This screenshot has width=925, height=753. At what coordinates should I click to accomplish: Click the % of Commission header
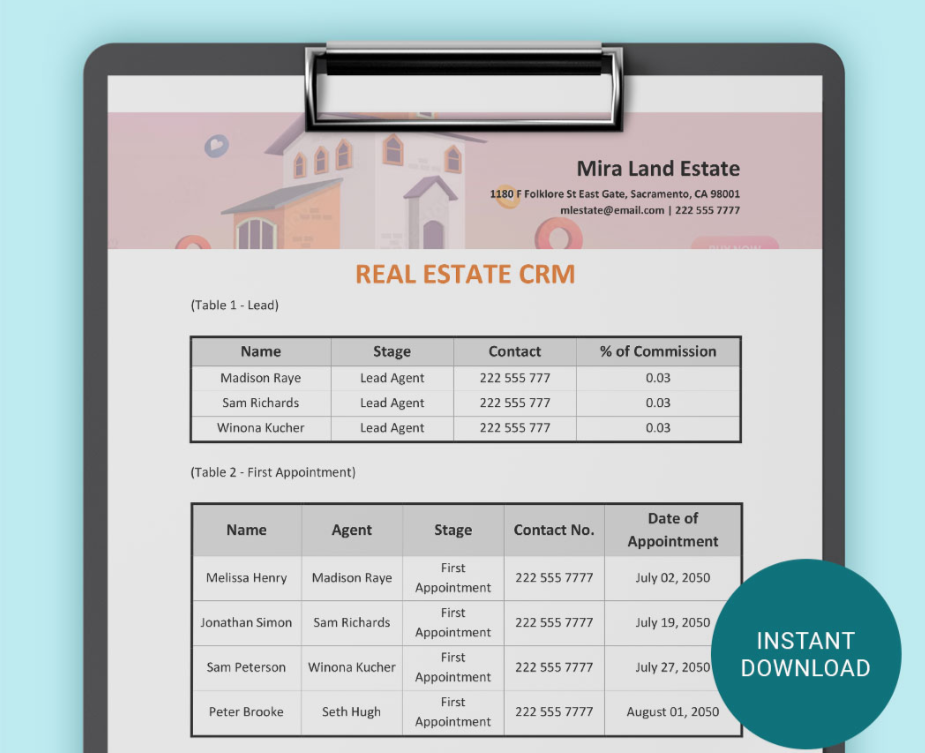[x=658, y=352]
